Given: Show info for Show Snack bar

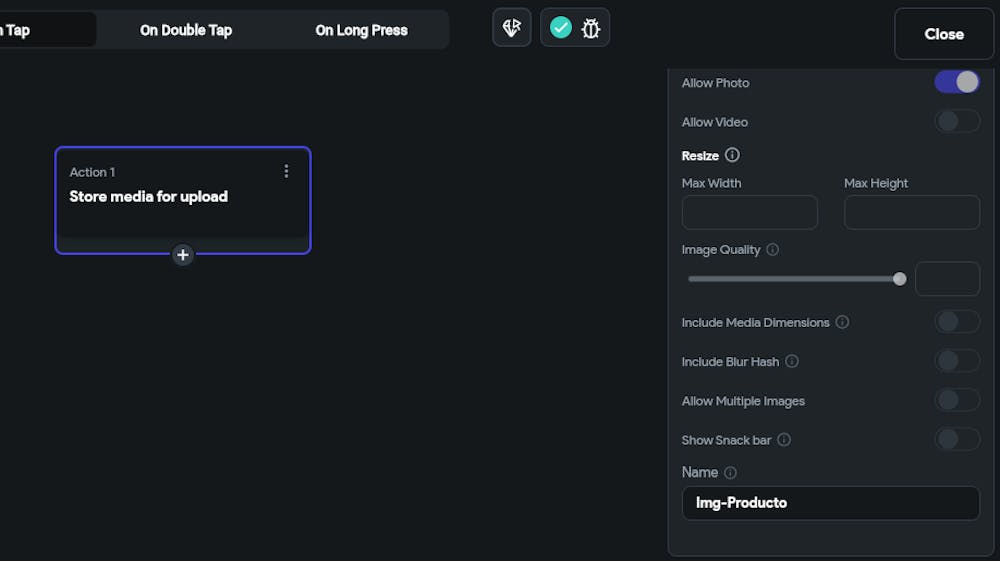Looking at the screenshot, I should pos(784,440).
